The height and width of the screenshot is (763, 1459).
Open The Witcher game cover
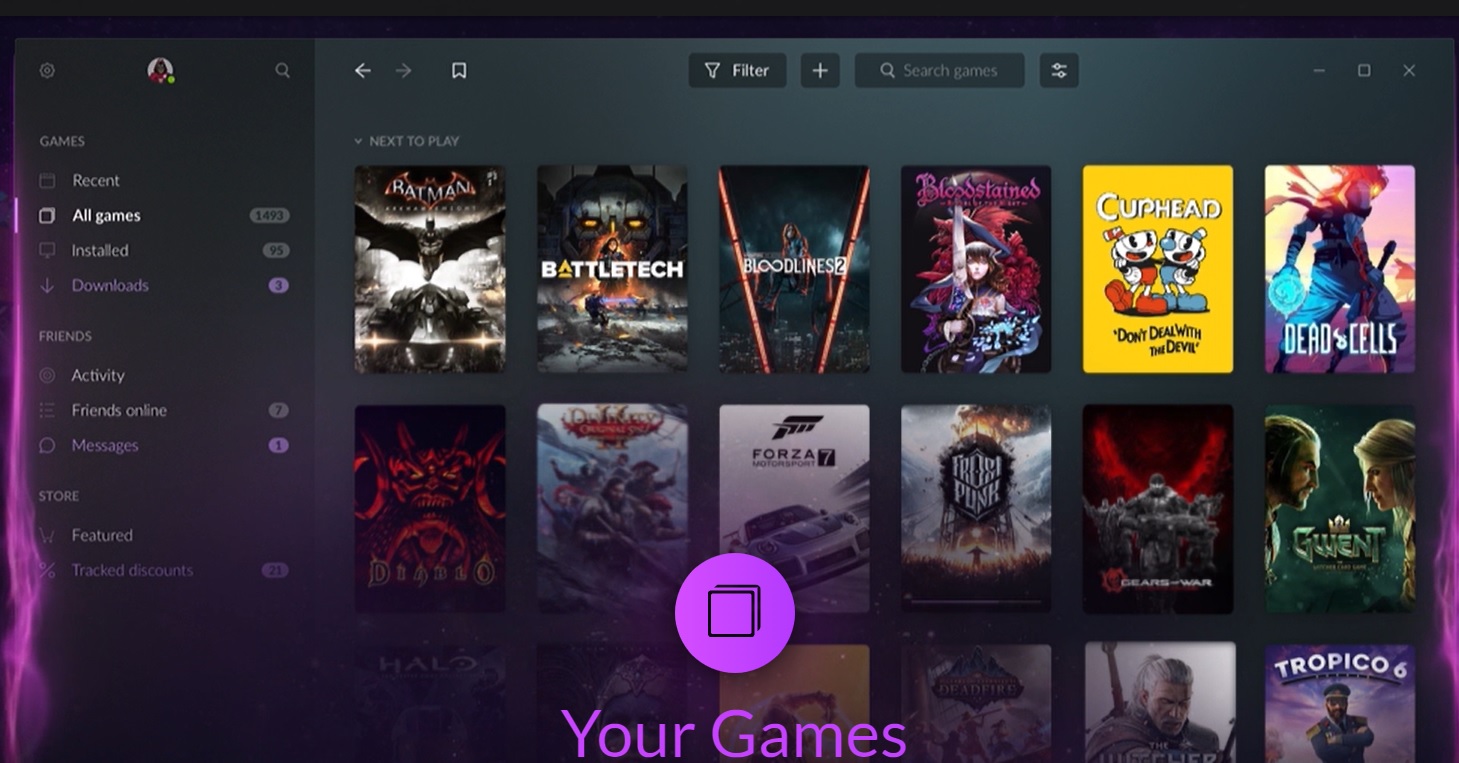click(1160, 703)
